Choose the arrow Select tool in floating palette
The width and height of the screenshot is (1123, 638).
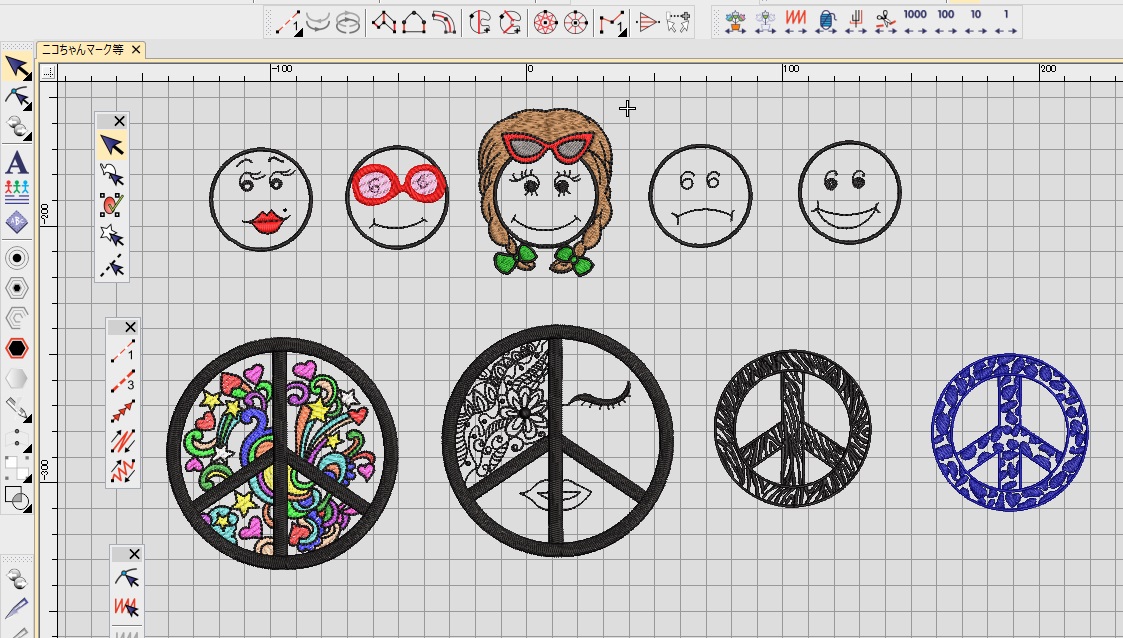112,145
